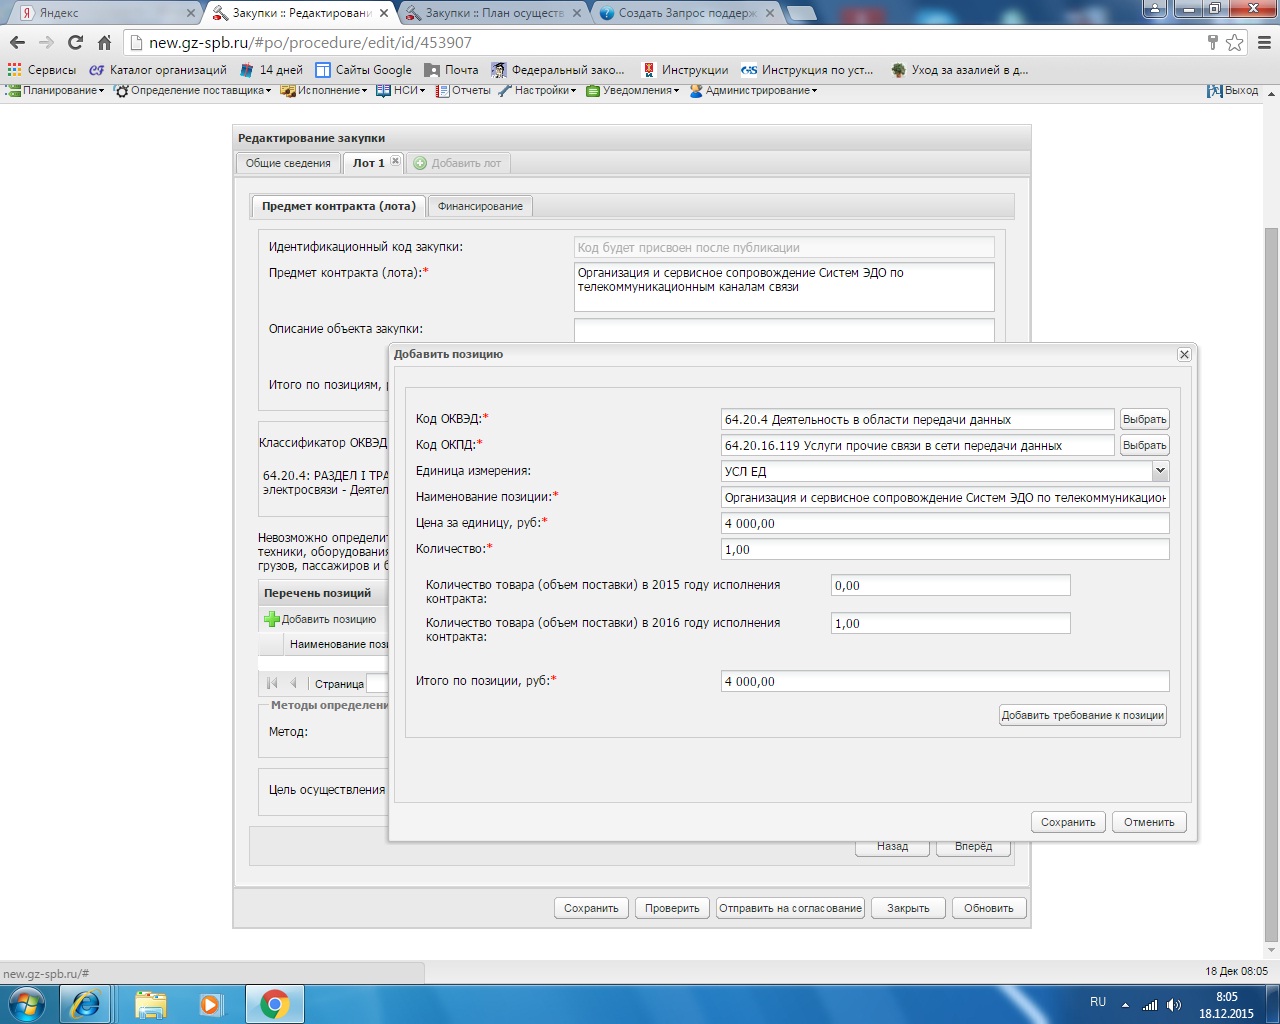
Task: Close the Добавить позицию dialog
Action: 1184,354
